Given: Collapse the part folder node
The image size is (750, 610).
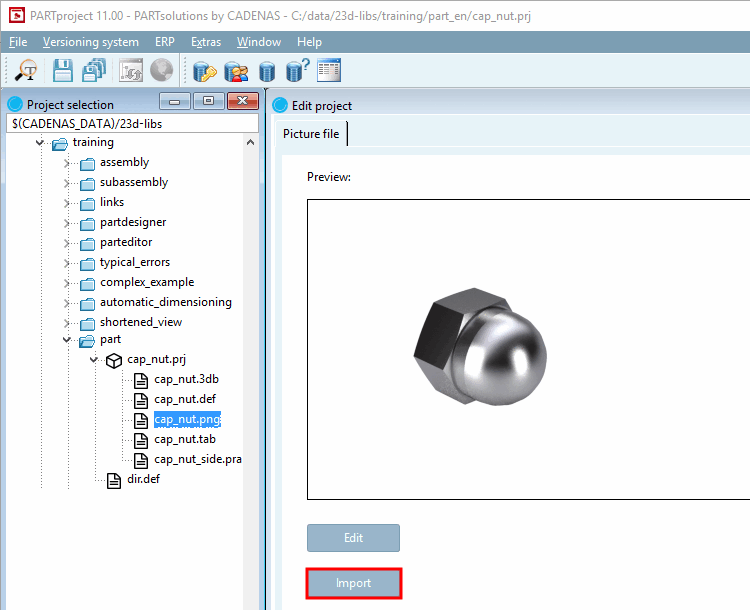Looking at the screenshot, I should 66,340.
